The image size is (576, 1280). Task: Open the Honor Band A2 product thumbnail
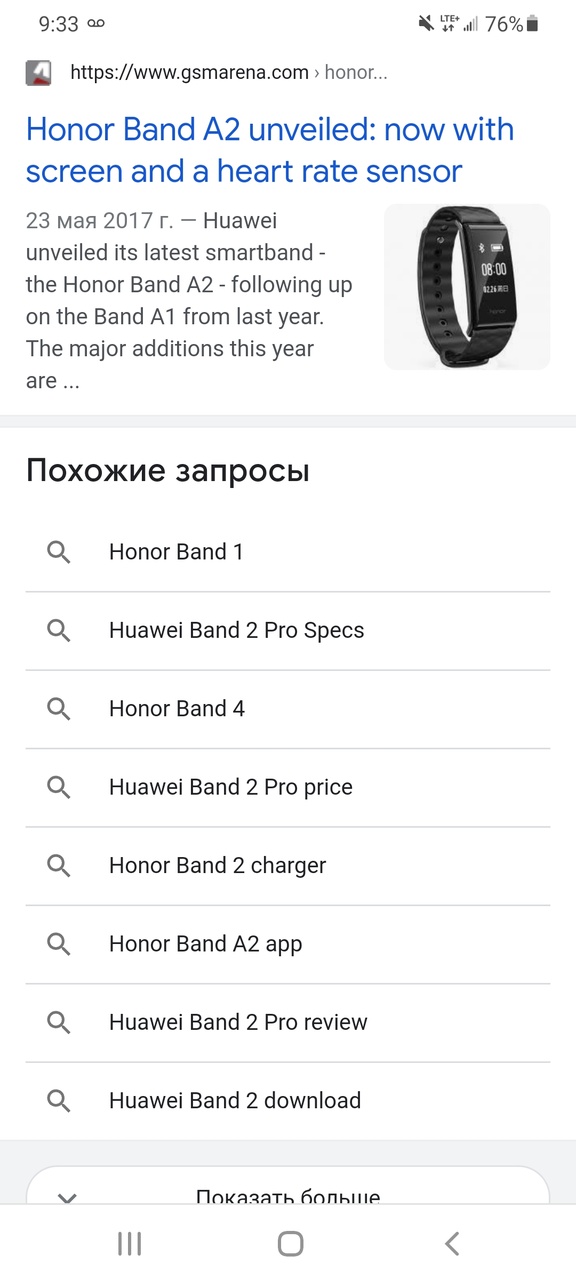(467, 287)
